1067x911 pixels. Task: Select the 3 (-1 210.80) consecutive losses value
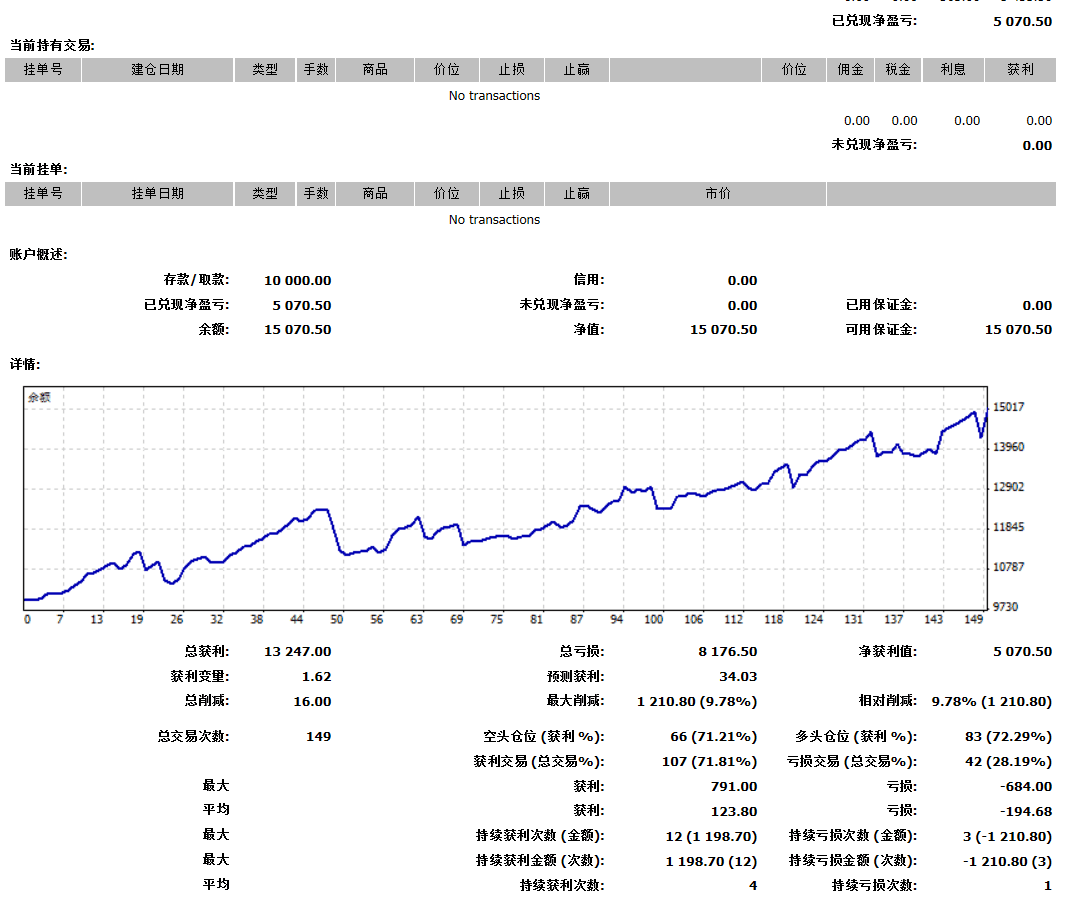point(1007,836)
